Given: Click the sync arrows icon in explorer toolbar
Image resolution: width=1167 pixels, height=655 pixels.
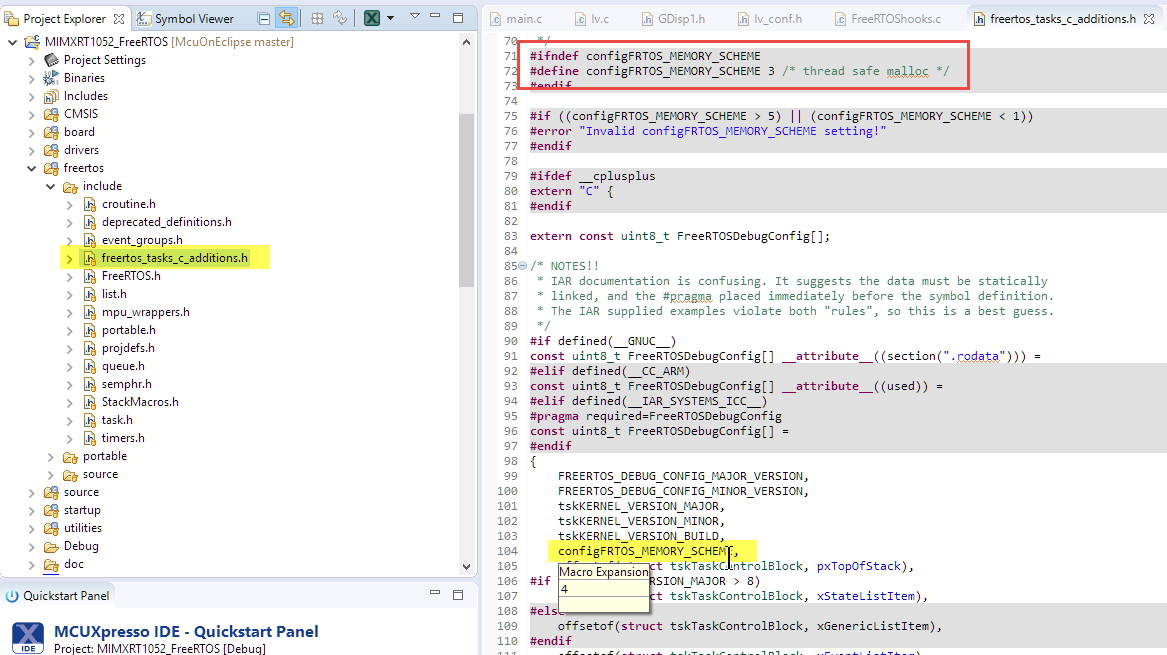Looking at the screenshot, I should click(x=340, y=18).
